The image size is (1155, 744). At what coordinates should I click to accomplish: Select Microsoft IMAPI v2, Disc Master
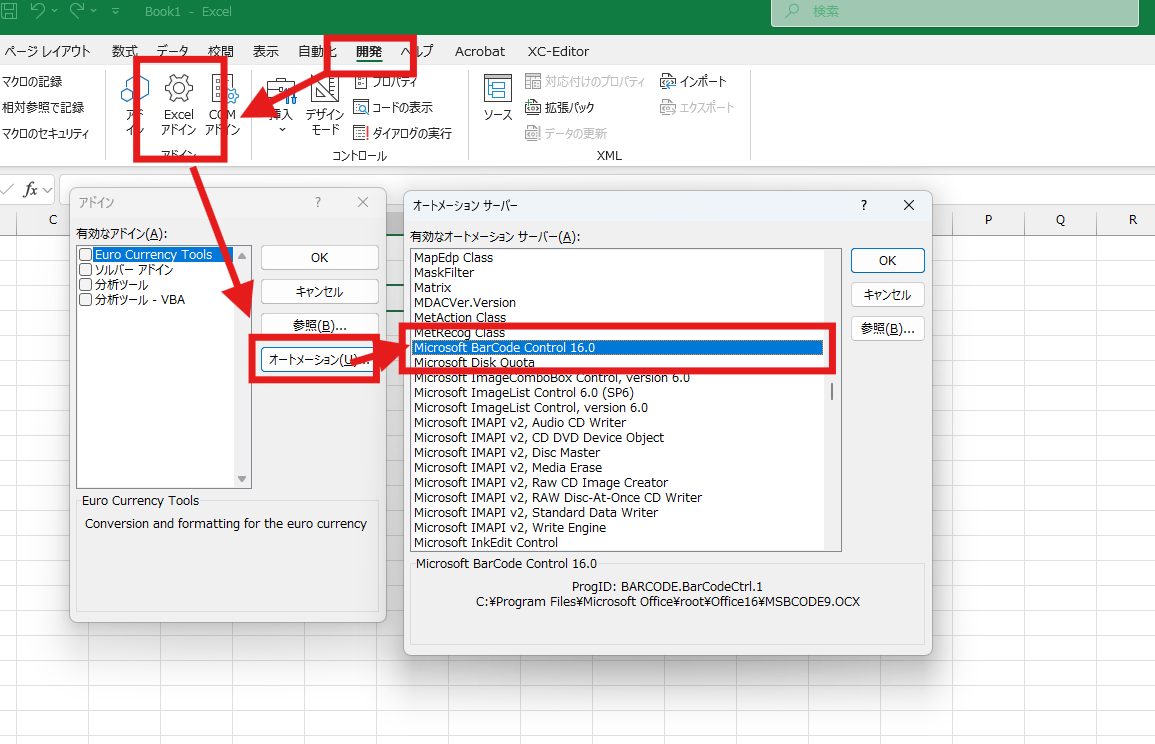pyautogui.click(x=617, y=453)
